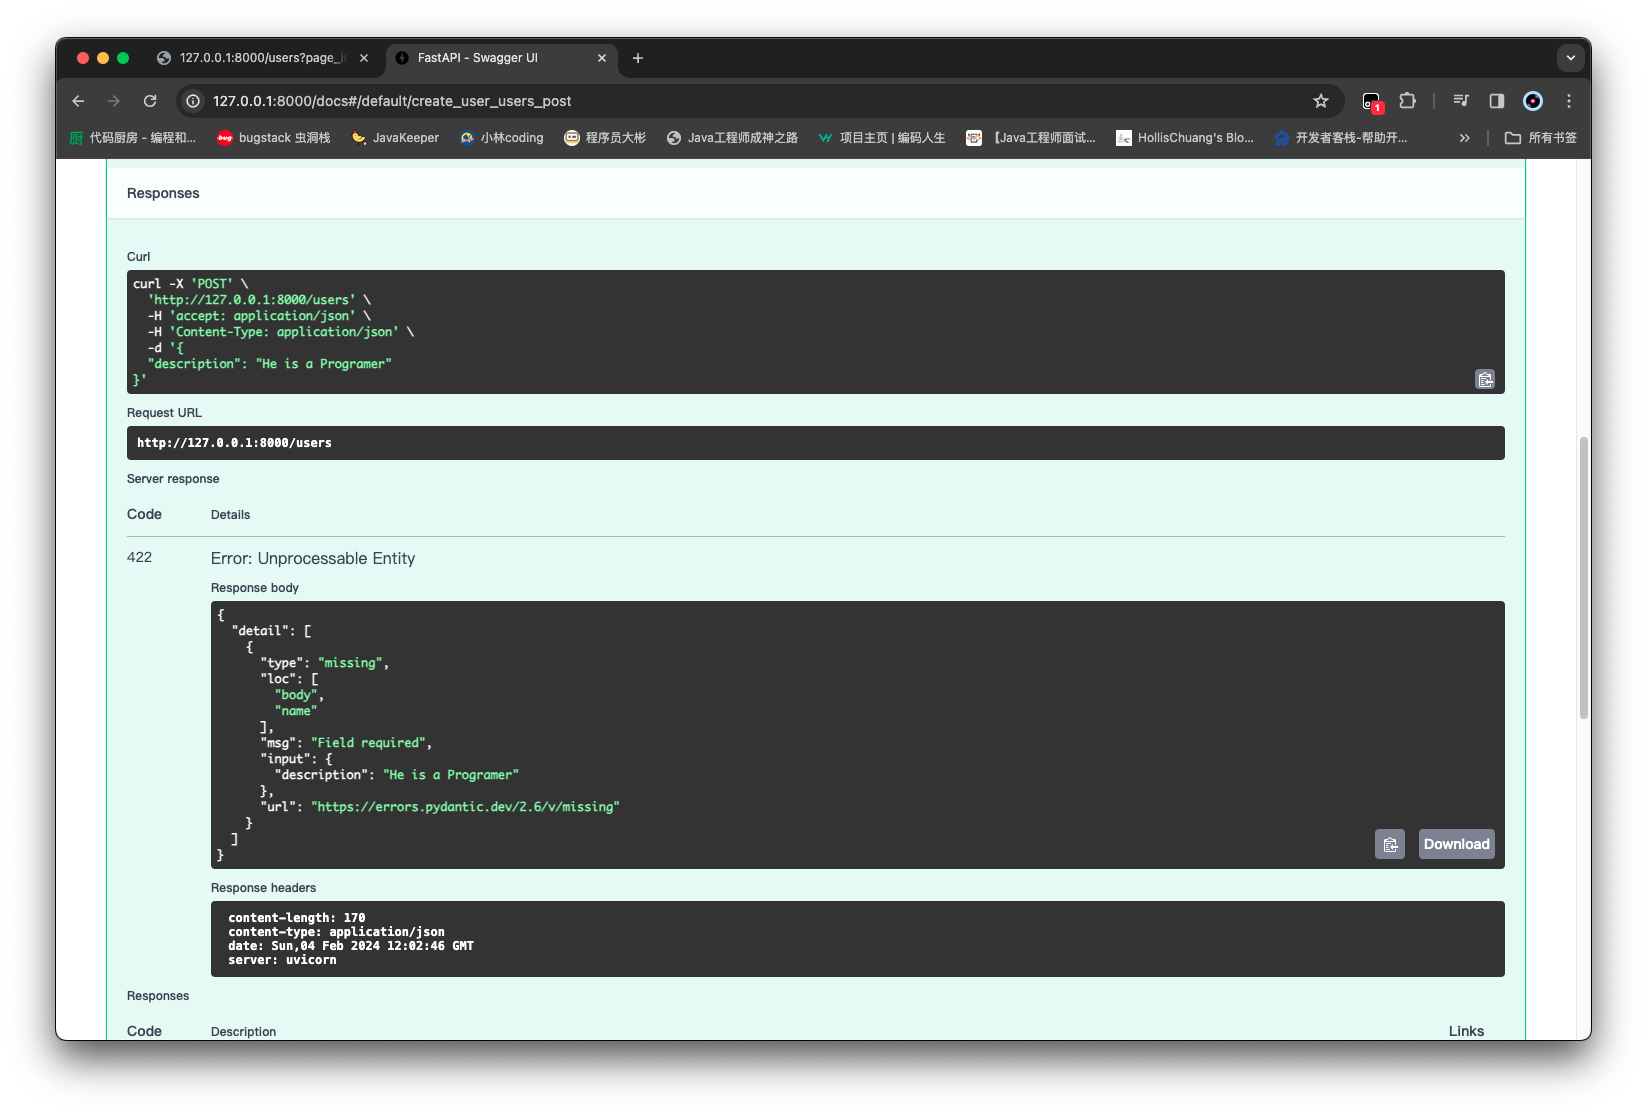
Task: Open the browser Extensions puzzle icon
Action: click(1407, 101)
